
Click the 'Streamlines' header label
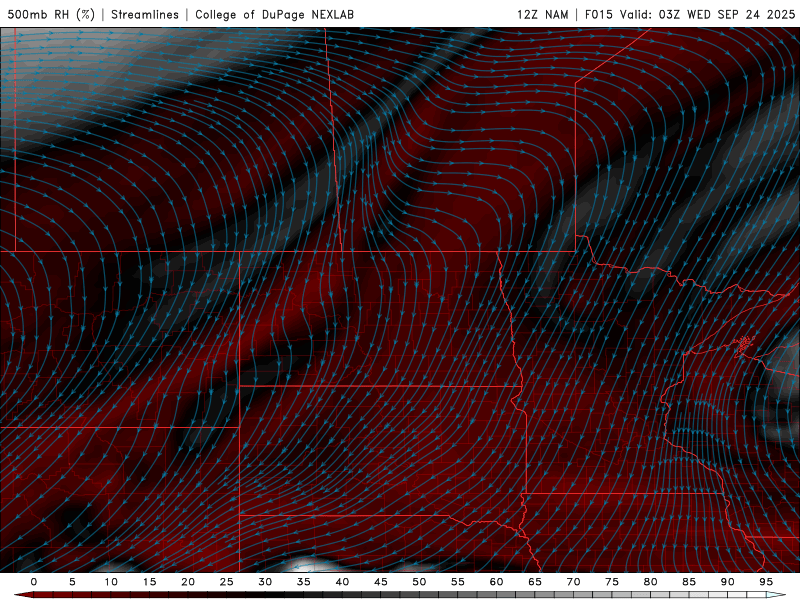click(x=145, y=15)
